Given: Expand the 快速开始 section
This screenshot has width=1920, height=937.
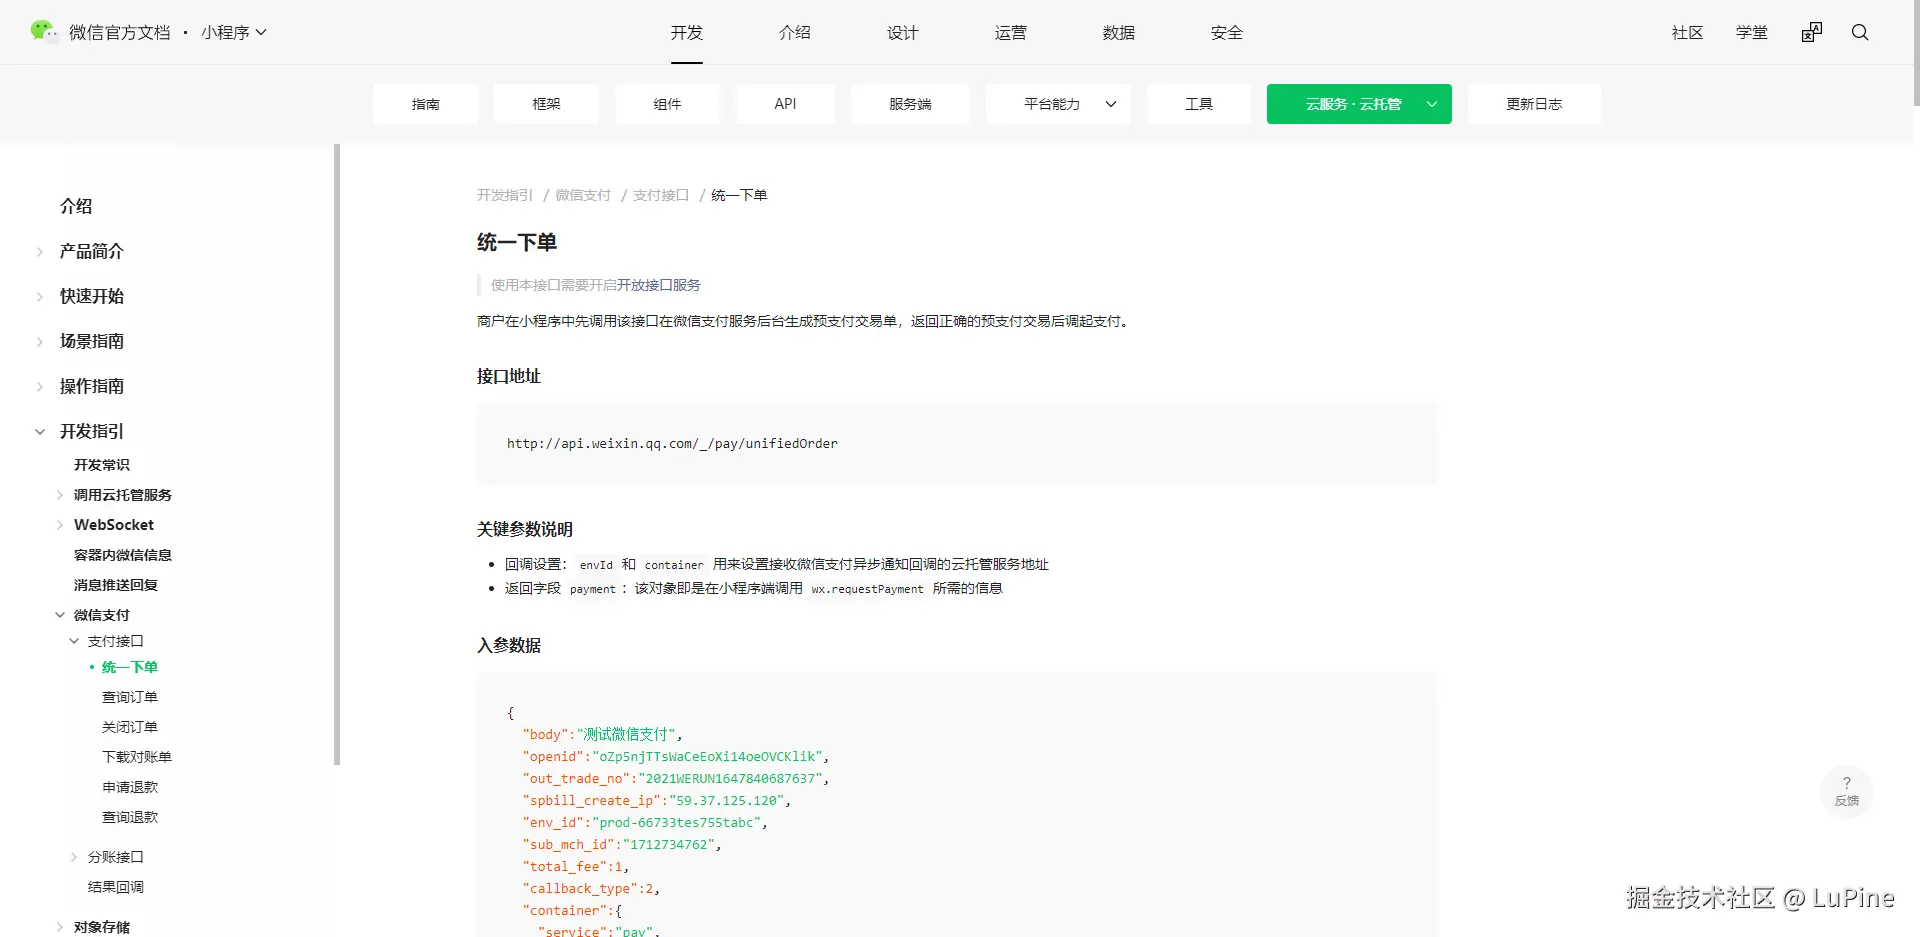Looking at the screenshot, I should (40, 296).
